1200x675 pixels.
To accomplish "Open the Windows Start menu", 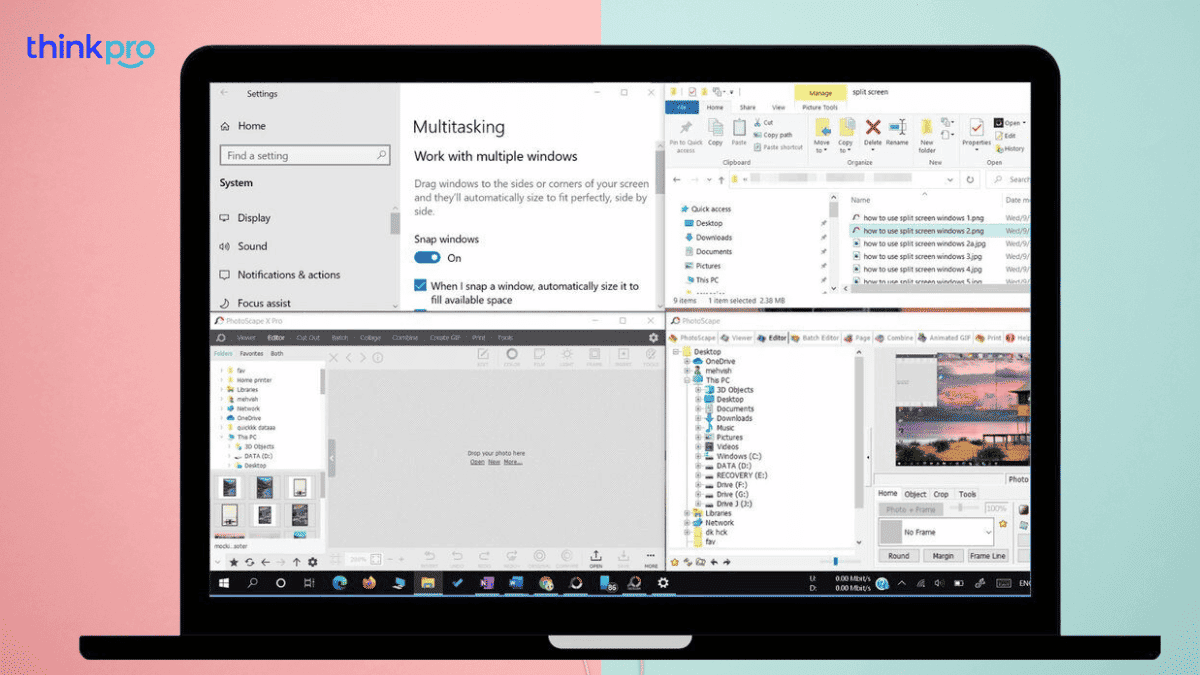I will pos(224,583).
